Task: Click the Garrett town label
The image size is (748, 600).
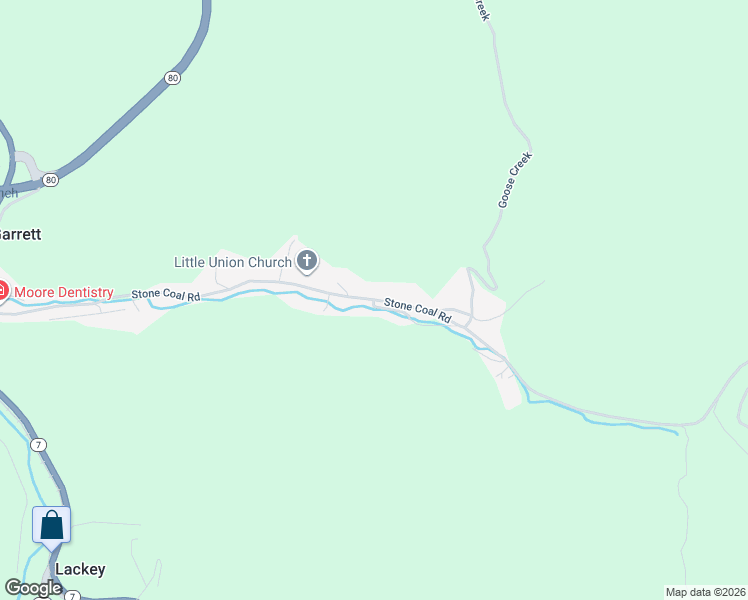Action: click(x=20, y=234)
